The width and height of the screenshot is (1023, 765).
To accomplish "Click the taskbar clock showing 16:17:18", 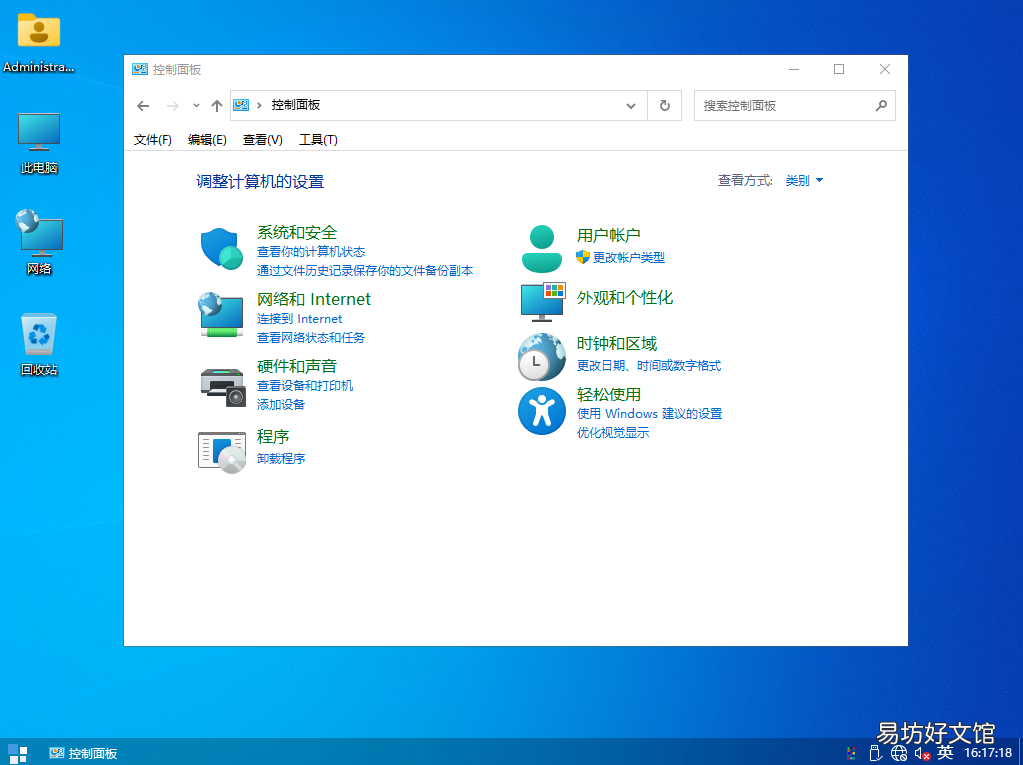I will click(988, 753).
